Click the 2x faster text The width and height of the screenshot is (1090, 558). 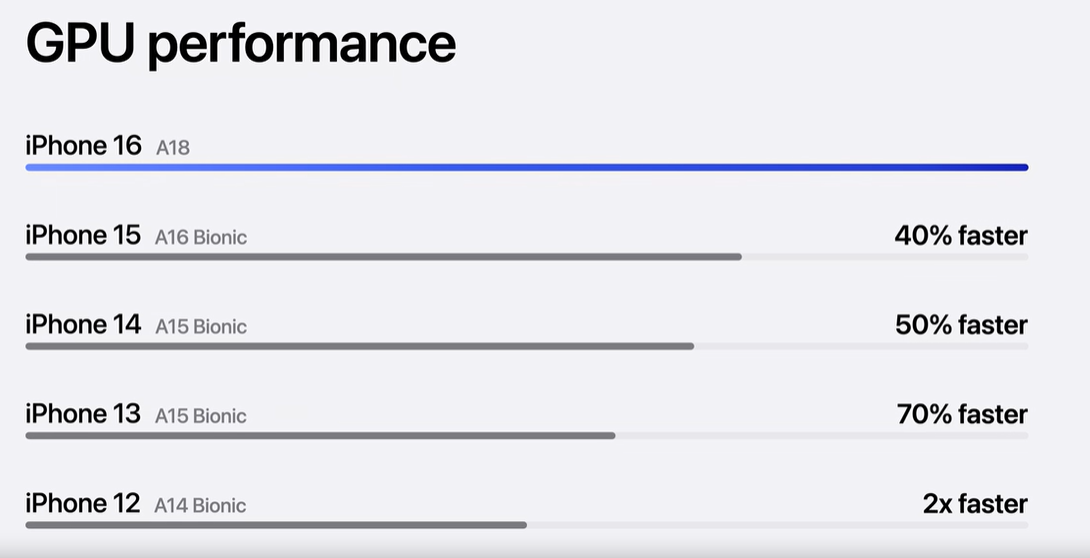pyautogui.click(x=975, y=504)
